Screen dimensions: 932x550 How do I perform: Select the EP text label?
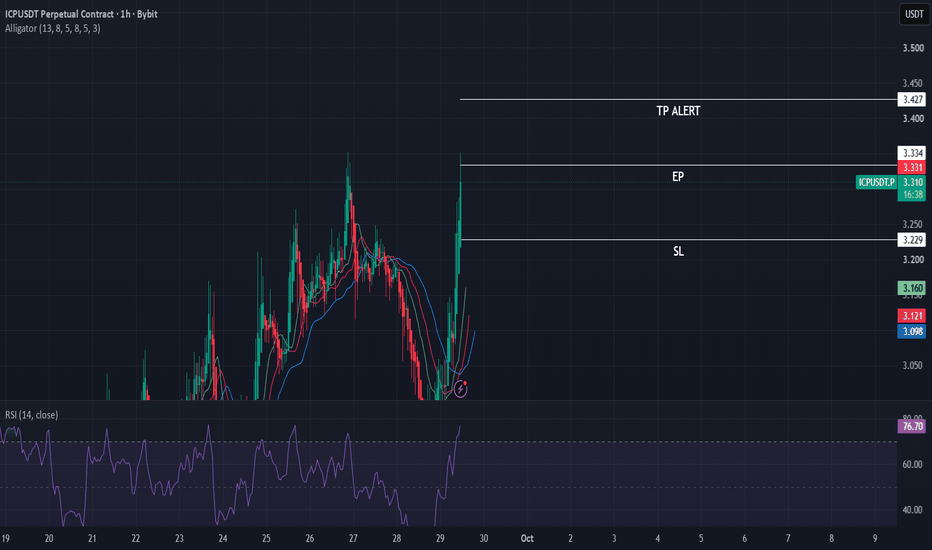[678, 177]
